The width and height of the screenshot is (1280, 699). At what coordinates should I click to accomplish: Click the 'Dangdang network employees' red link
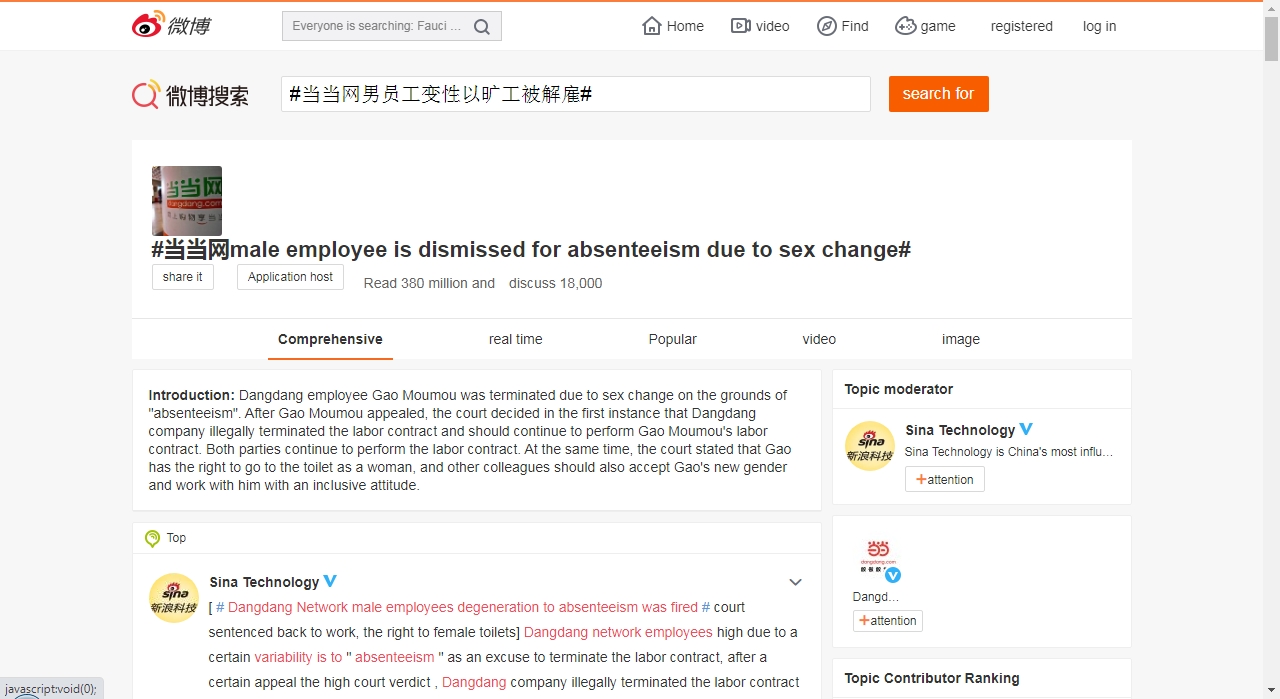[x=618, y=632]
